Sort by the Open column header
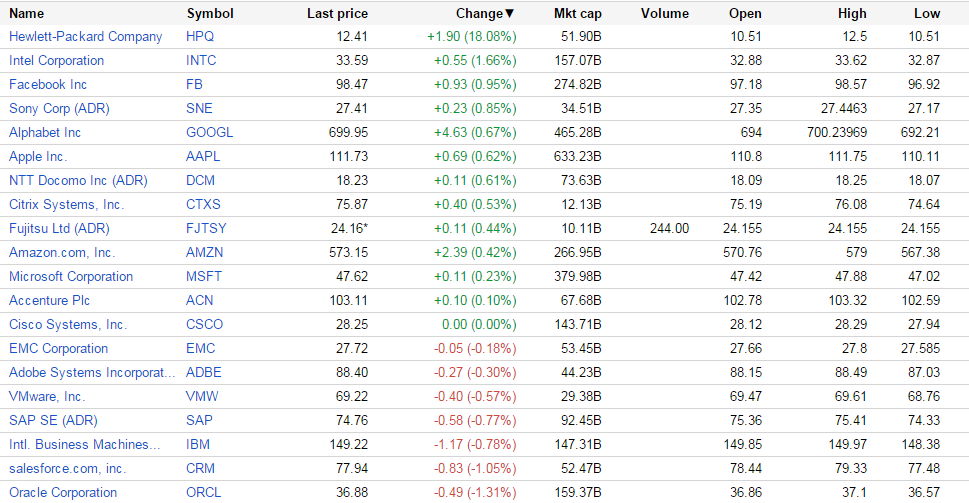This screenshot has width=969, height=503. (745, 14)
